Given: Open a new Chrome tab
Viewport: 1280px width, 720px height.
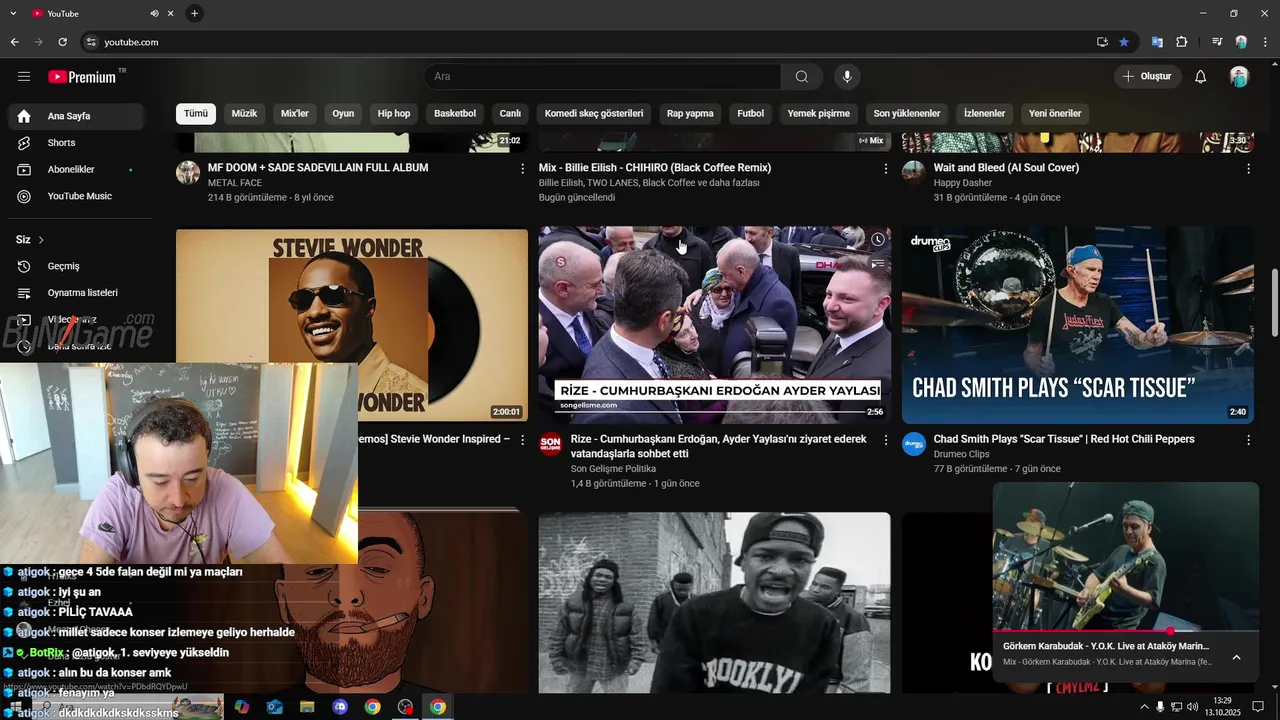Looking at the screenshot, I should [194, 13].
